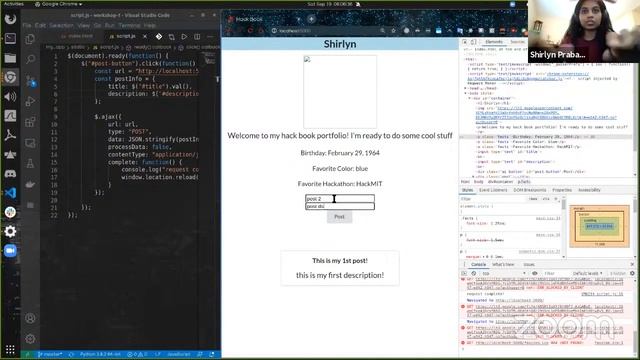Screen dimensions: 640x360
Task: Open the Docker view in VS Code
Action: tap(30, 184)
